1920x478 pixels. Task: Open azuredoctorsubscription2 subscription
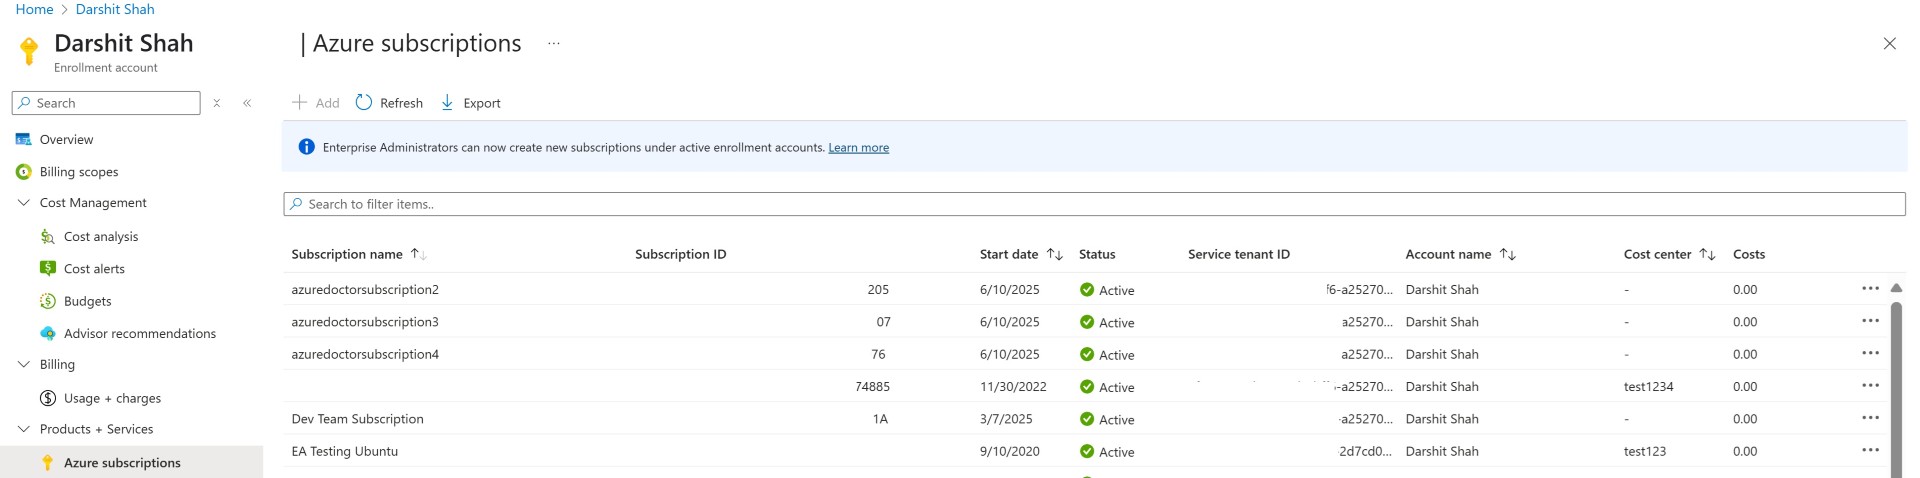click(x=365, y=289)
